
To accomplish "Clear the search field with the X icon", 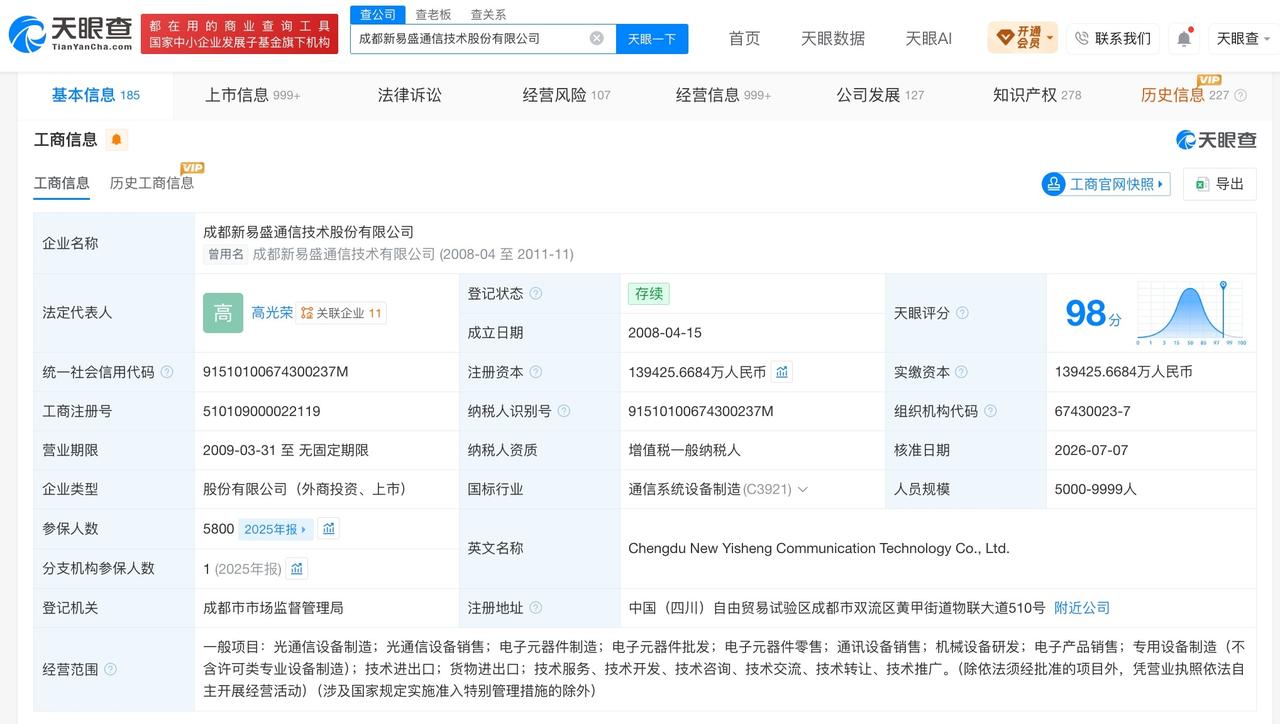I will click(x=596, y=38).
